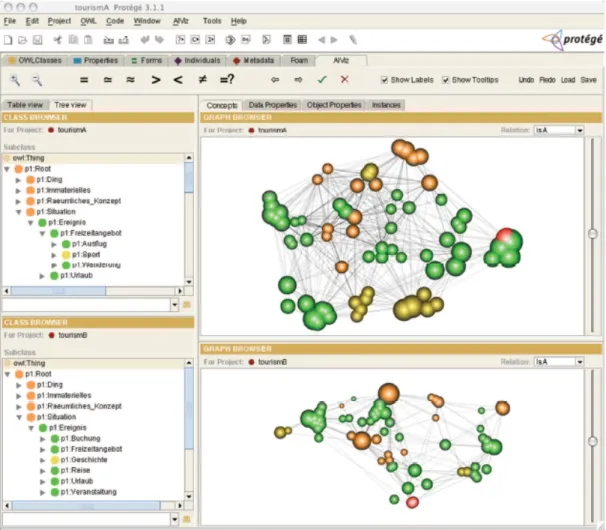Collapse p1:Freizeitangebot in tourismA tree
The width and height of the screenshot is (606, 530).
(43, 233)
